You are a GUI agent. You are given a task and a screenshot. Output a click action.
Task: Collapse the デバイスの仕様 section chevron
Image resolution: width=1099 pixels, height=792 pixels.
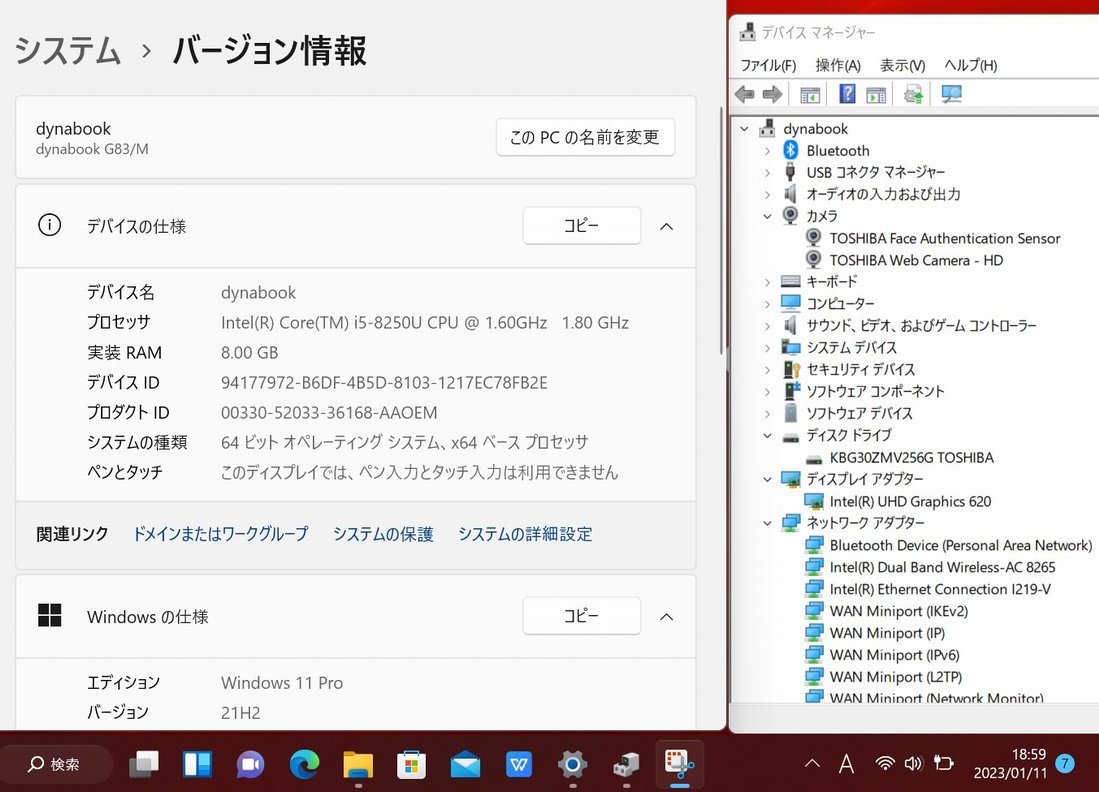(x=667, y=226)
